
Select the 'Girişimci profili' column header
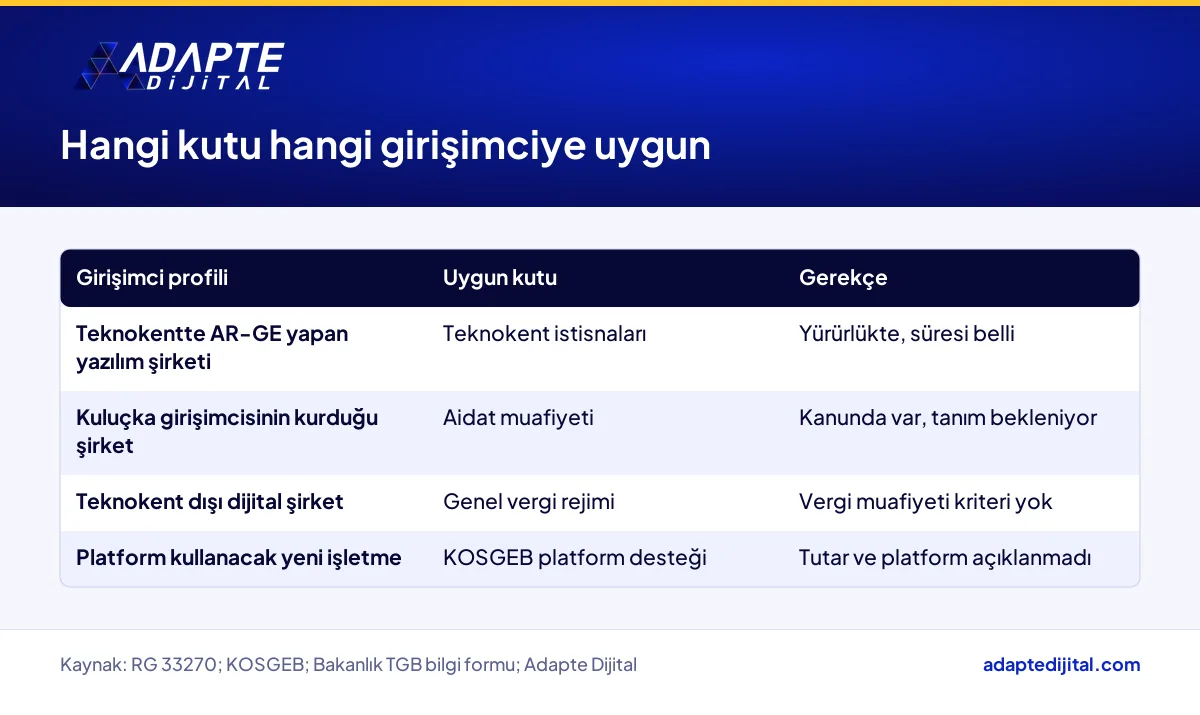(152, 278)
